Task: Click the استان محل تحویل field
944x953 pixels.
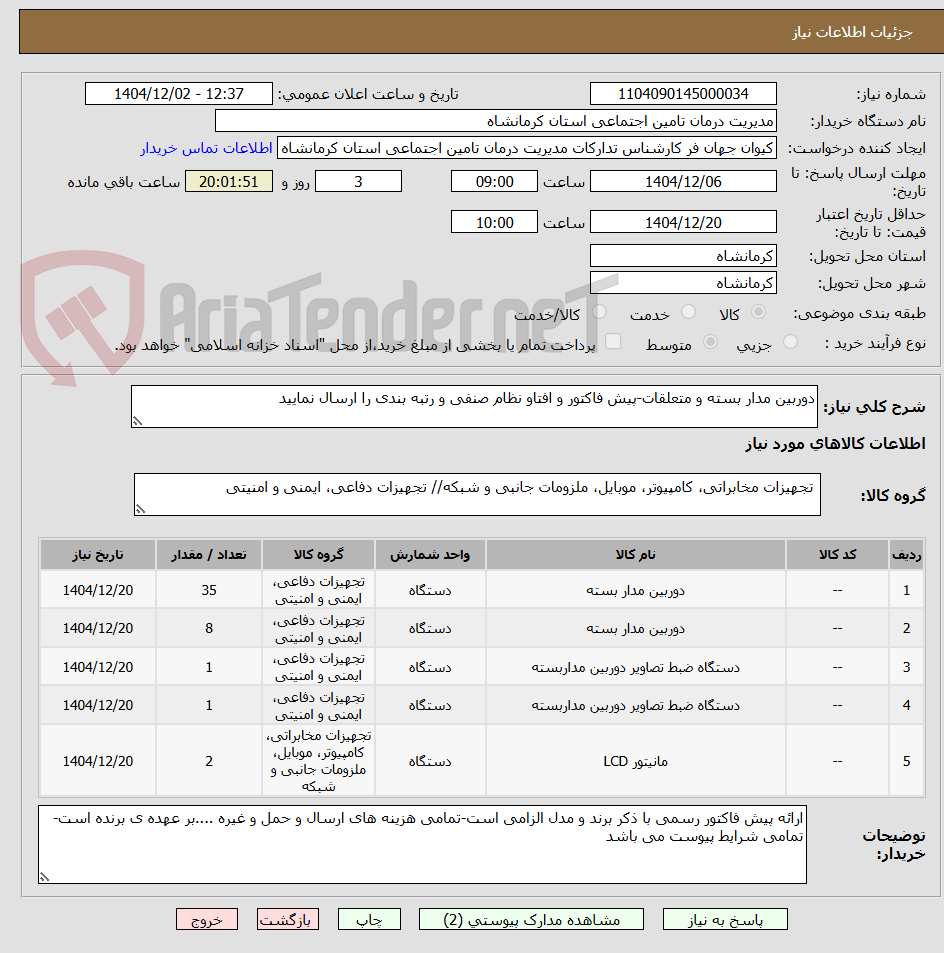Action: coord(683,256)
